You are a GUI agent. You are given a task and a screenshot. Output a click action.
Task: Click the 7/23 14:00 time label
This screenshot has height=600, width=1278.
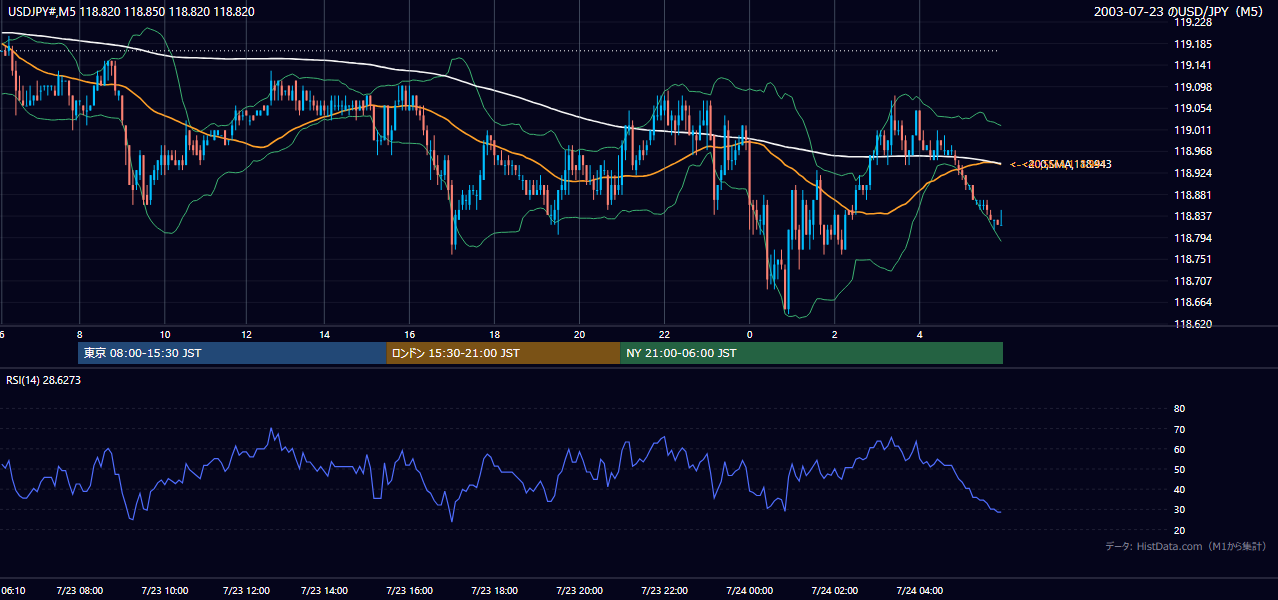point(326,590)
